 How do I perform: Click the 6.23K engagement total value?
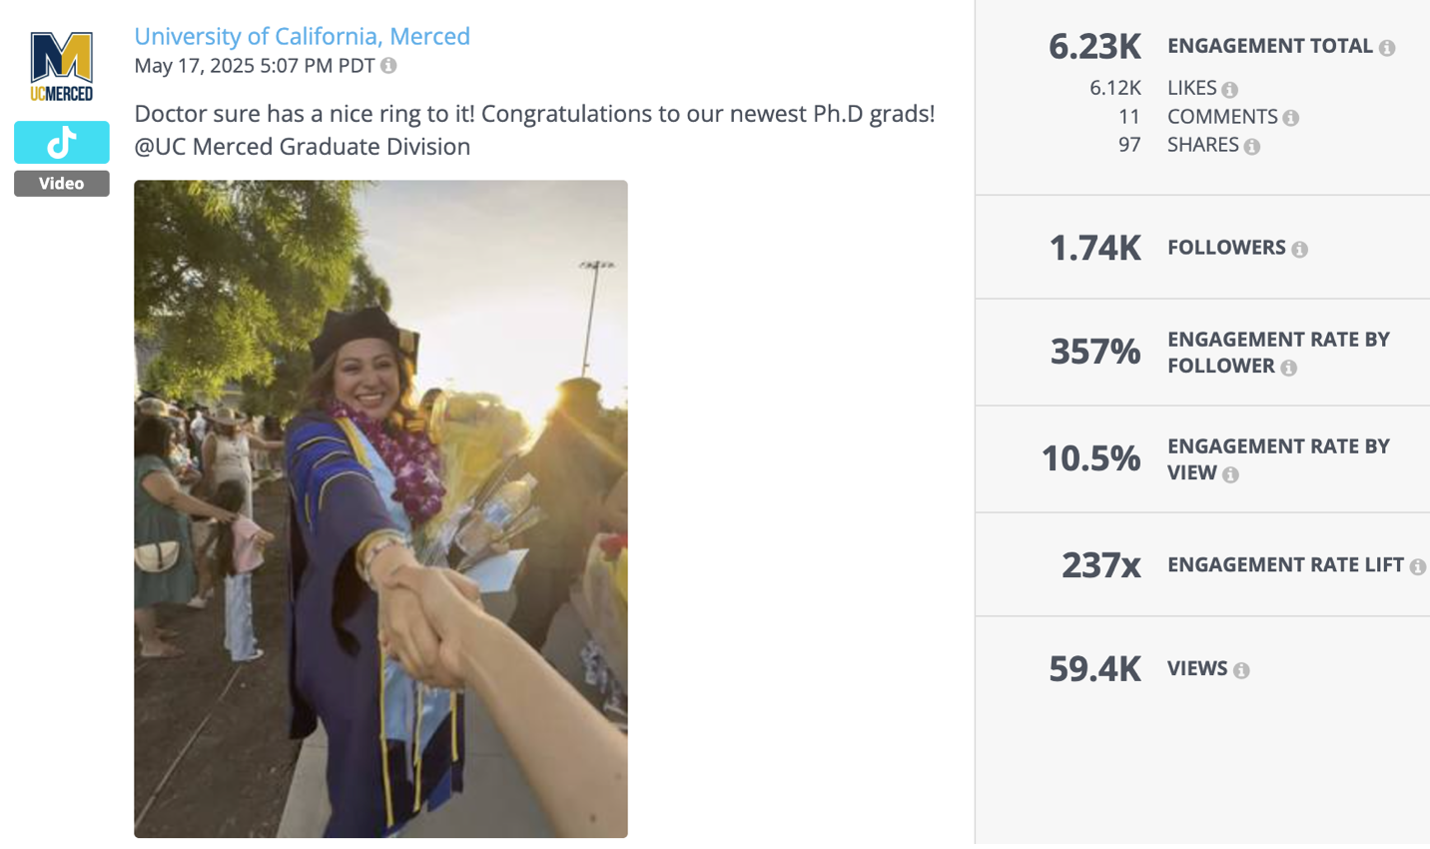tap(1095, 45)
